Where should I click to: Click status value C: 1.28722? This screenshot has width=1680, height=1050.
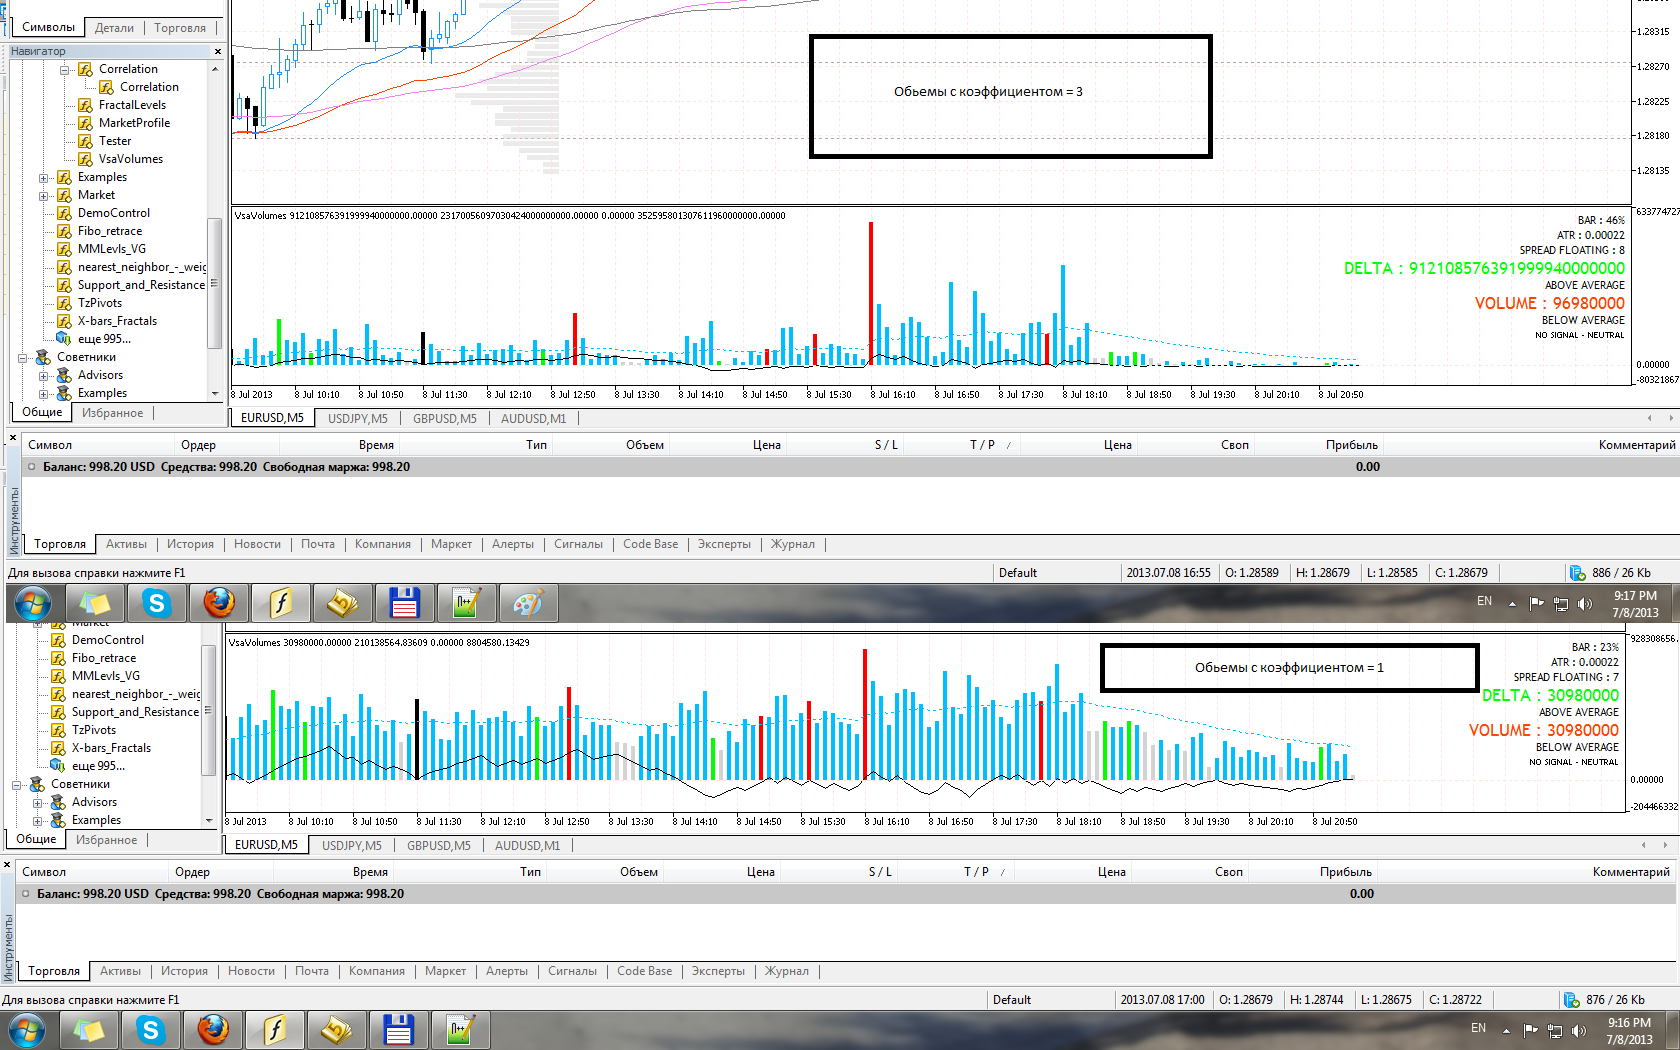click(1455, 1000)
